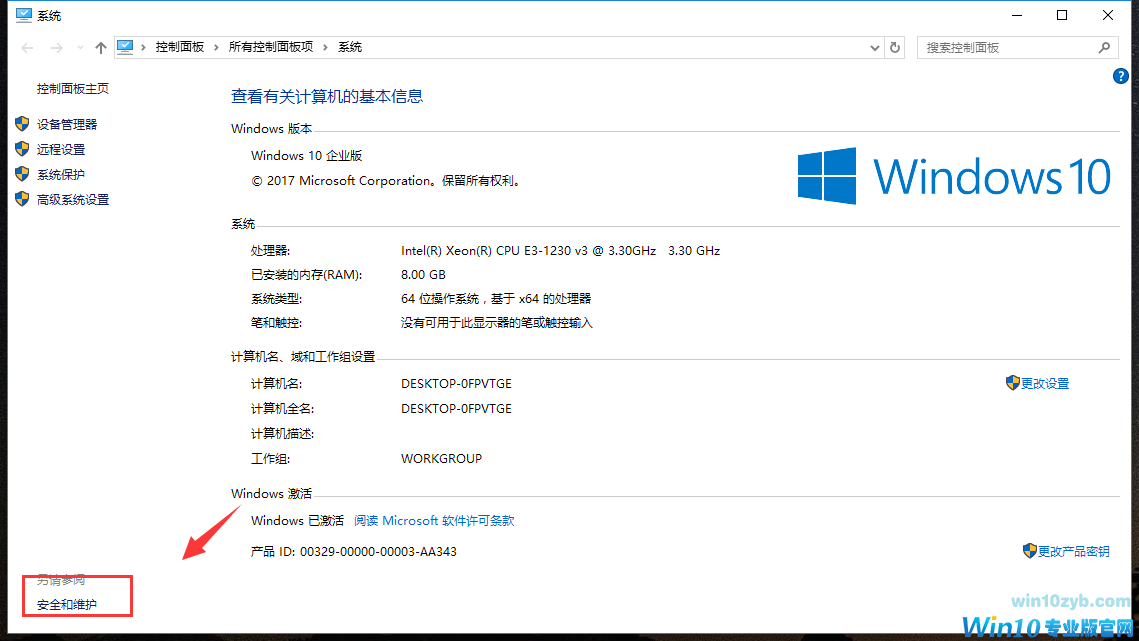The width and height of the screenshot is (1139, 641).
Task: Click the shield icon beside 更改设置
Action: [x=1013, y=382]
